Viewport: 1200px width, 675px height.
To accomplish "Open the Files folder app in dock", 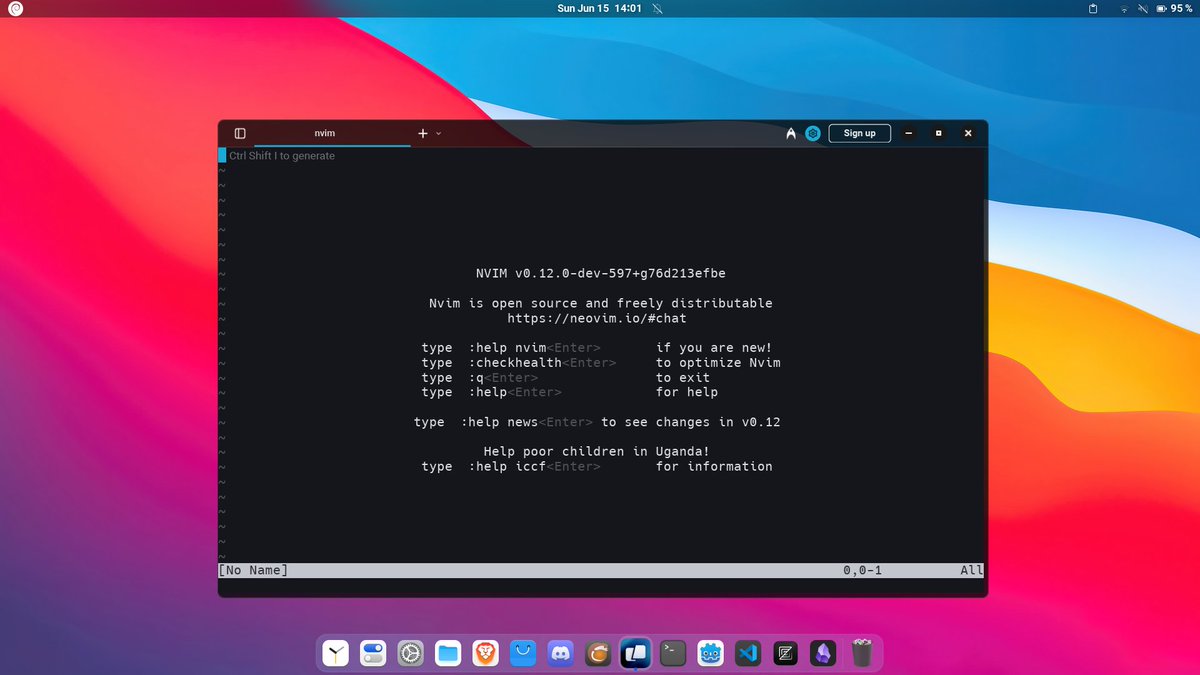I will (448, 653).
